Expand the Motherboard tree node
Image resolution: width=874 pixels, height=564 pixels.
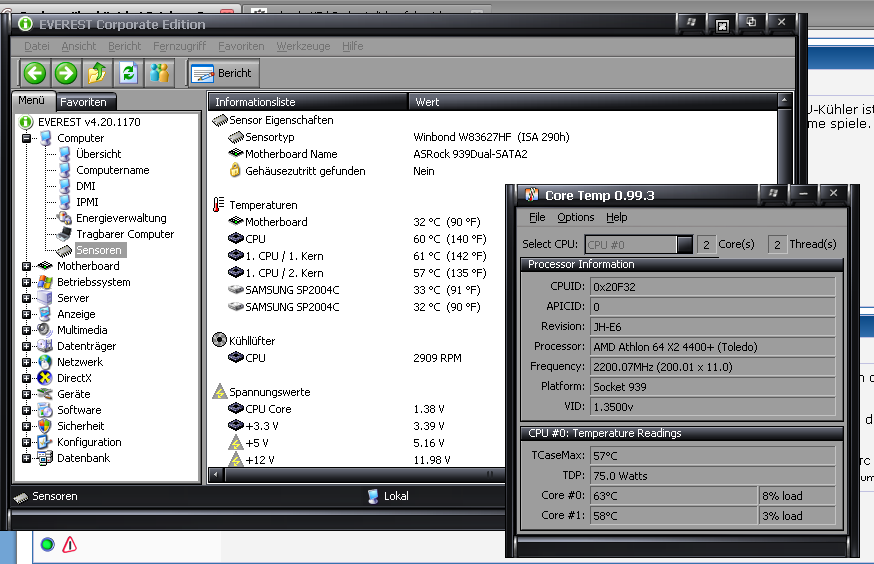[x=26, y=266]
